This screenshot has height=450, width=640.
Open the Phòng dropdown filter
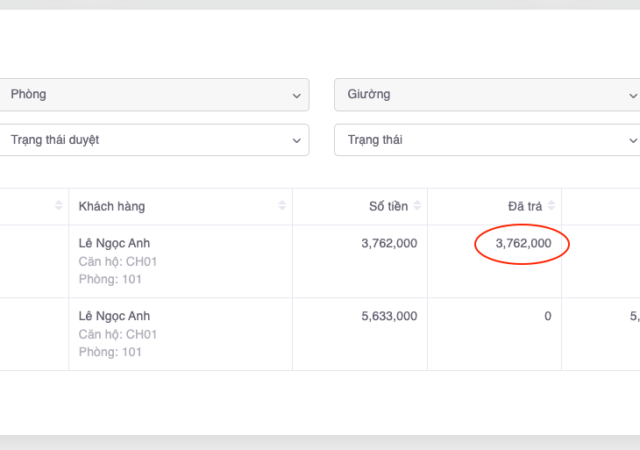[150, 95]
